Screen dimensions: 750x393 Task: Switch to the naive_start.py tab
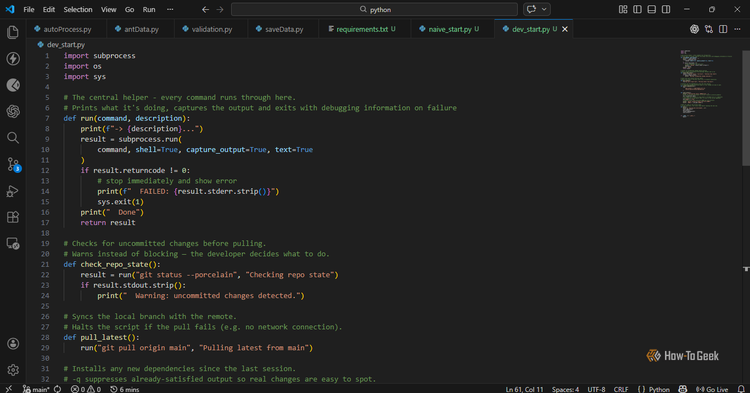tap(452, 29)
